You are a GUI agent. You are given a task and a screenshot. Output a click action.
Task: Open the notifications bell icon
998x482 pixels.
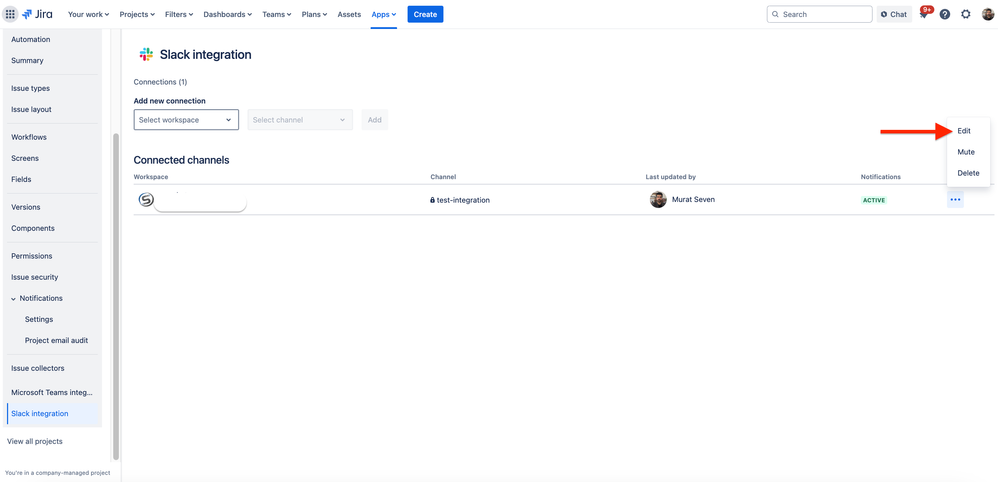click(924, 14)
